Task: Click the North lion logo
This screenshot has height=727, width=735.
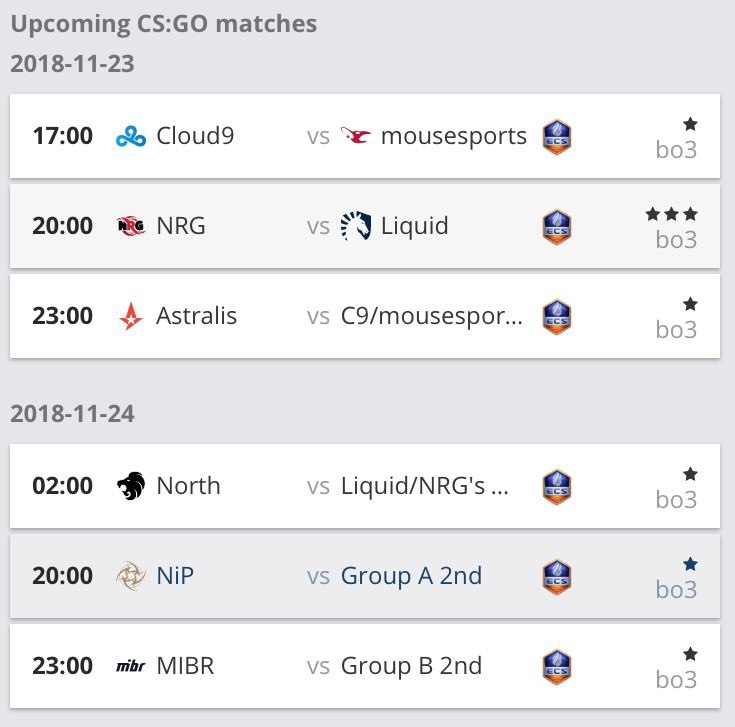Action: (x=131, y=486)
